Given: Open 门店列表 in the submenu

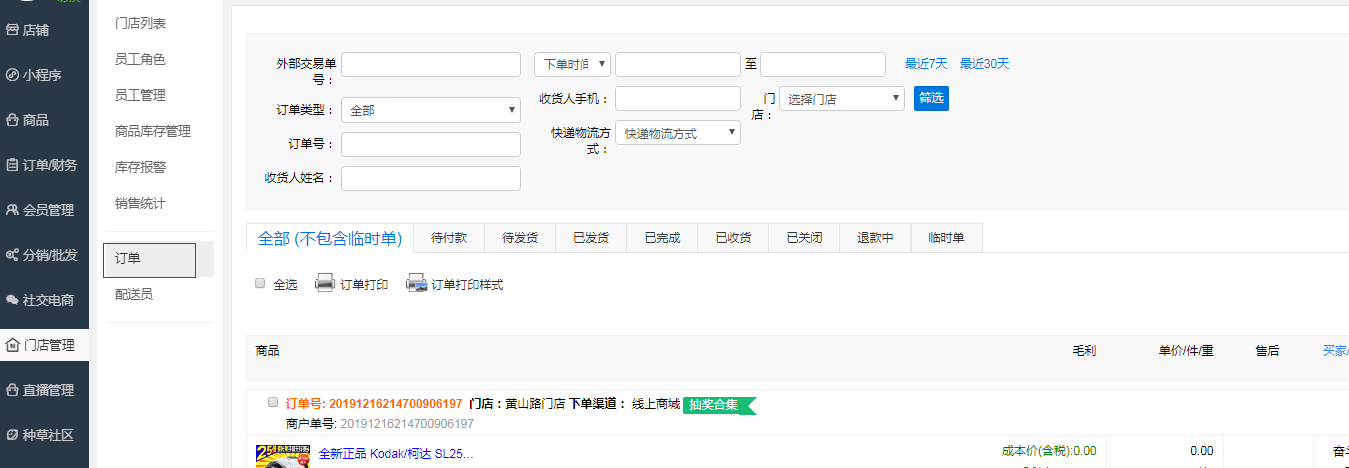Looking at the screenshot, I should pyautogui.click(x=141, y=23).
